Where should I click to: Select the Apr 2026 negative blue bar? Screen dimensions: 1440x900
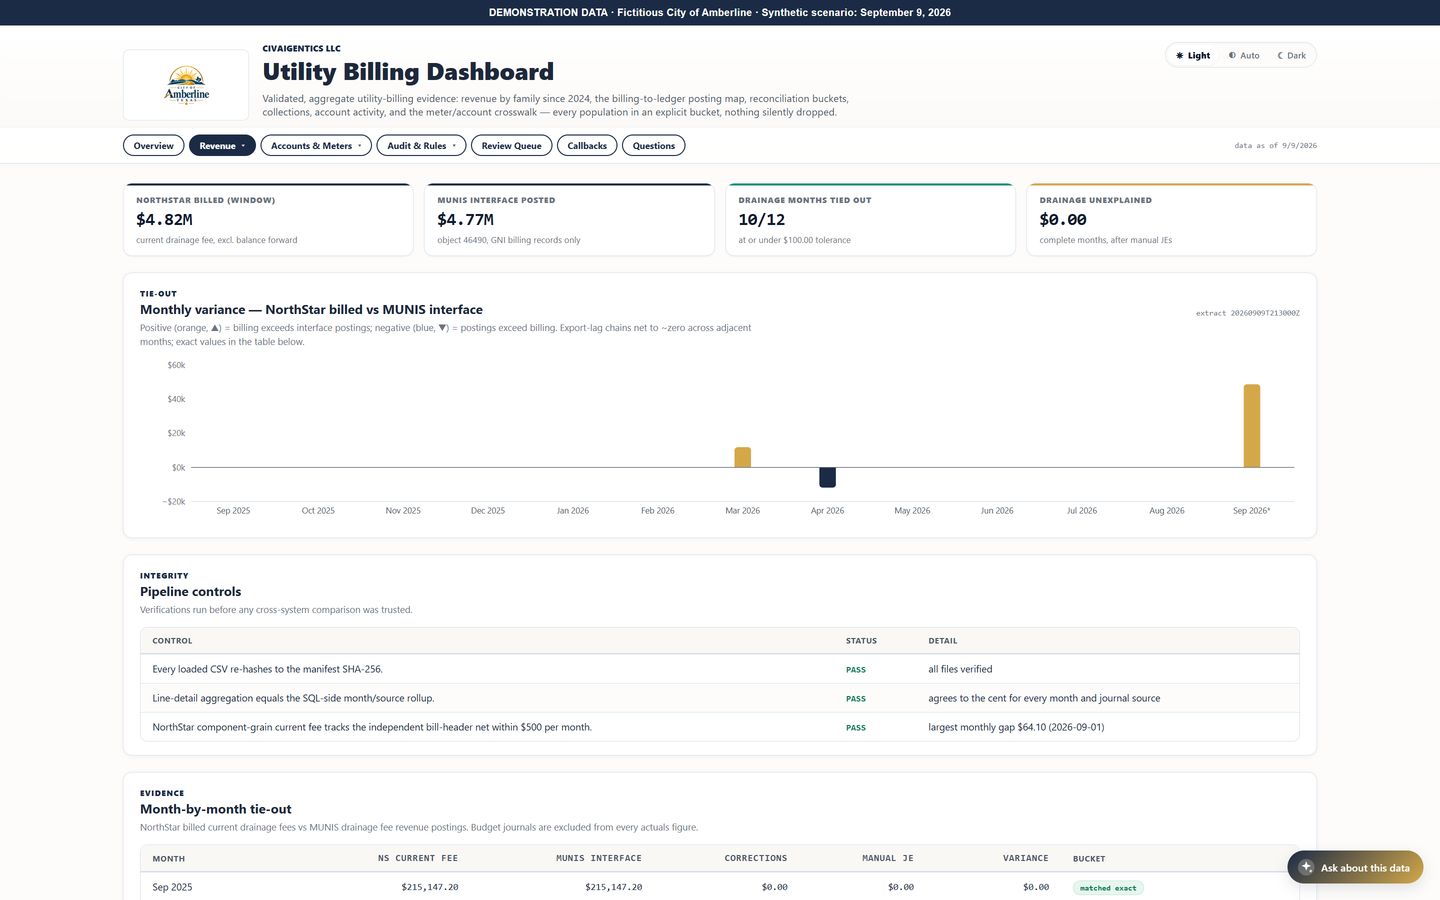tap(827, 477)
